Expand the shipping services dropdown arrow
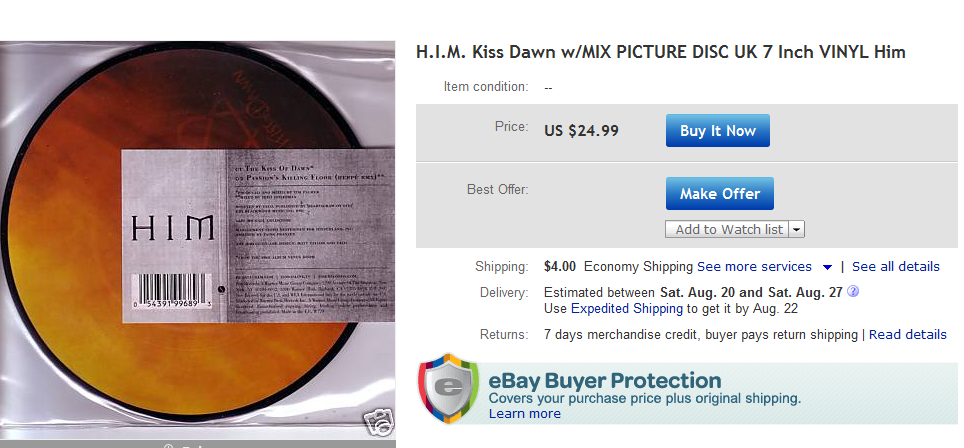Viewport: 964px width, 448px height. [828, 267]
